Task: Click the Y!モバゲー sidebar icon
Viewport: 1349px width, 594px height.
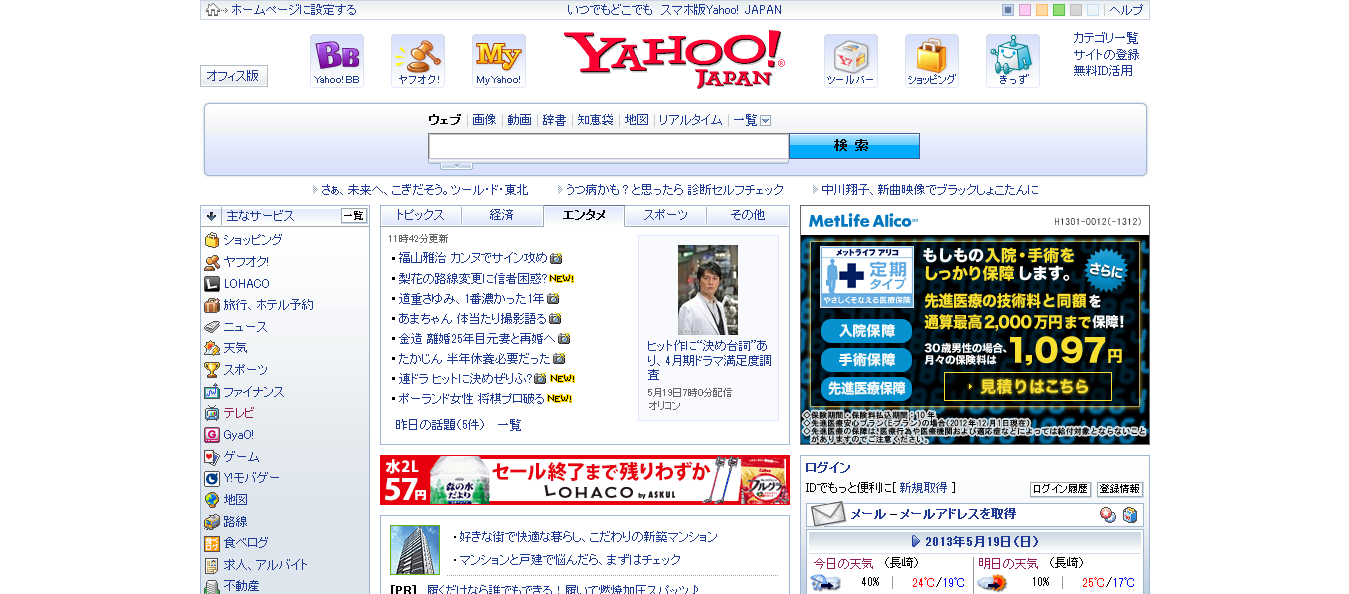Action: tap(212, 478)
